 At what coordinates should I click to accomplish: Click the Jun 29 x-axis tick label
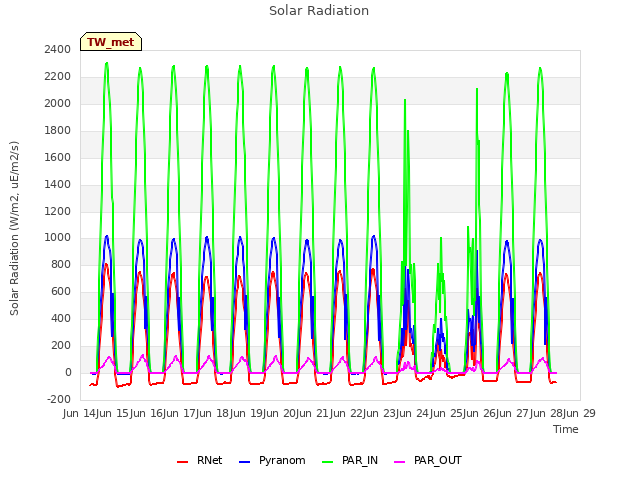click(580, 413)
